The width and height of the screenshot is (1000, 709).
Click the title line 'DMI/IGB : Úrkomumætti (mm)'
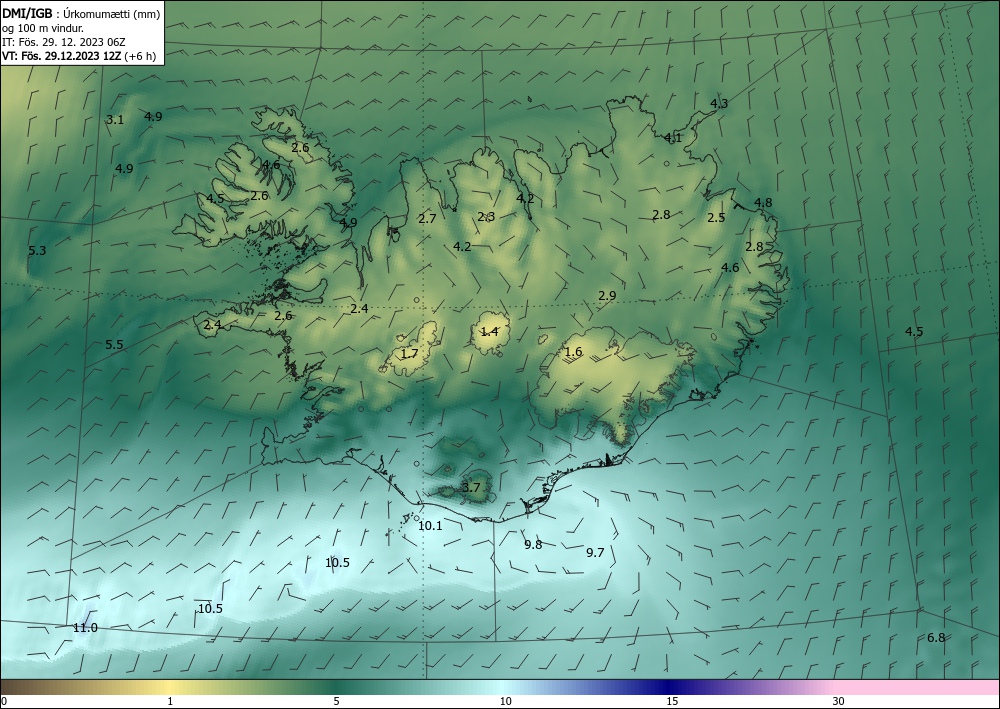tap(81, 13)
